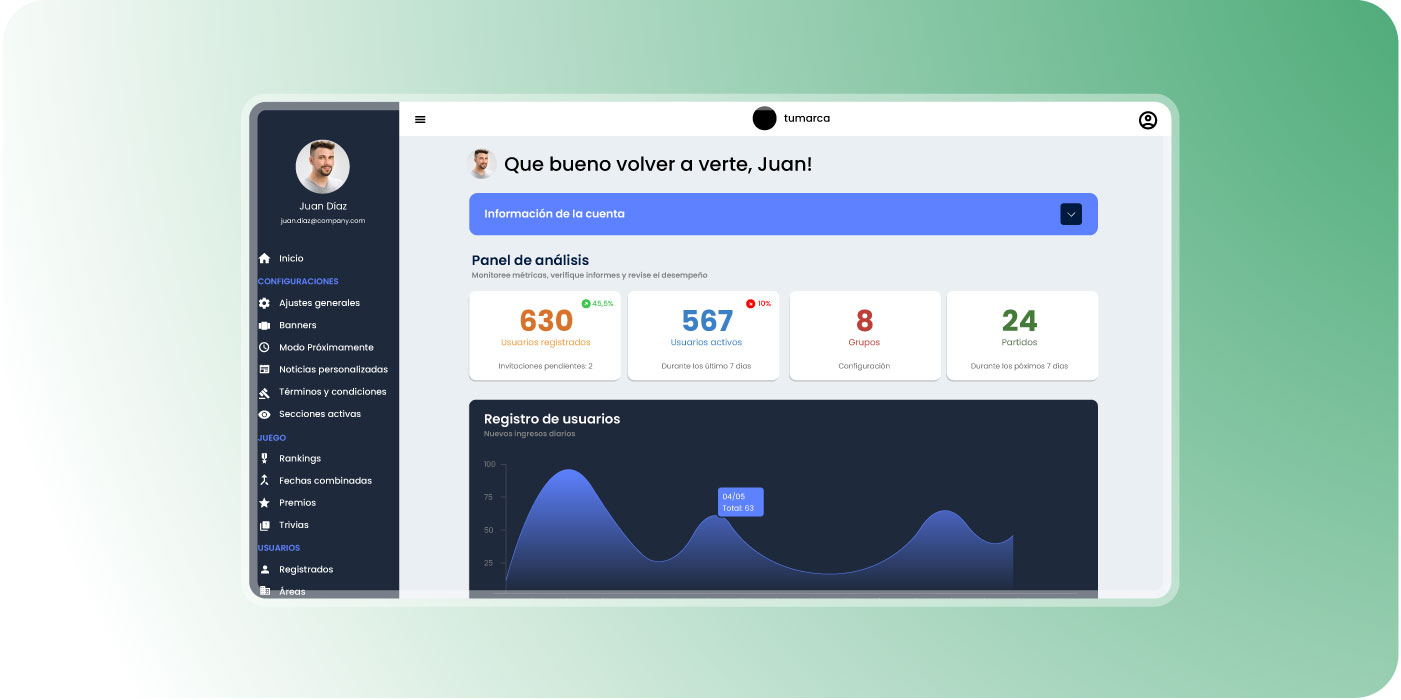This screenshot has height=700, width=1401.
Task: Click the Inicio home icon
Action: point(264,259)
